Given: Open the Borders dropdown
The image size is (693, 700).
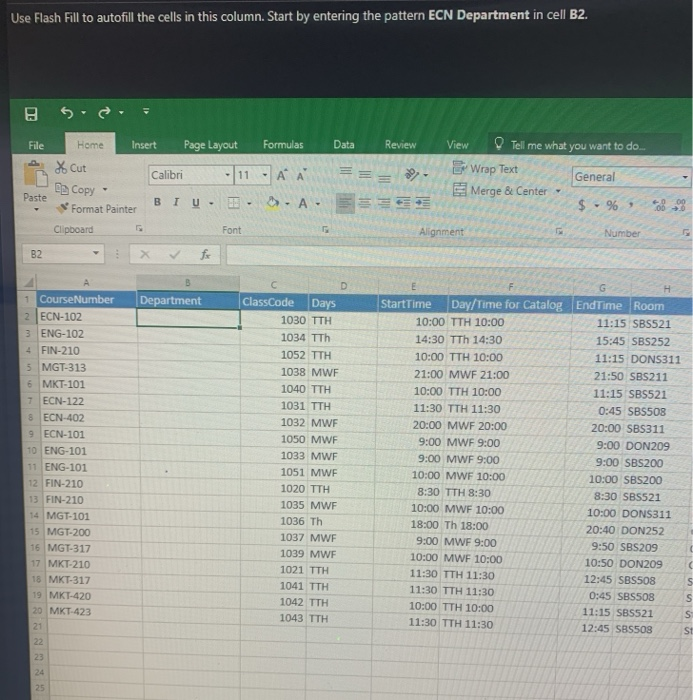Looking at the screenshot, I should click(249, 204).
